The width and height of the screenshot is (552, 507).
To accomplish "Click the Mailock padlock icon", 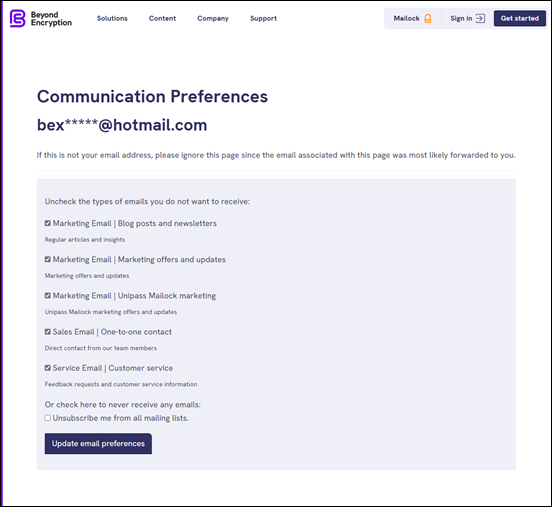I will click(x=428, y=18).
